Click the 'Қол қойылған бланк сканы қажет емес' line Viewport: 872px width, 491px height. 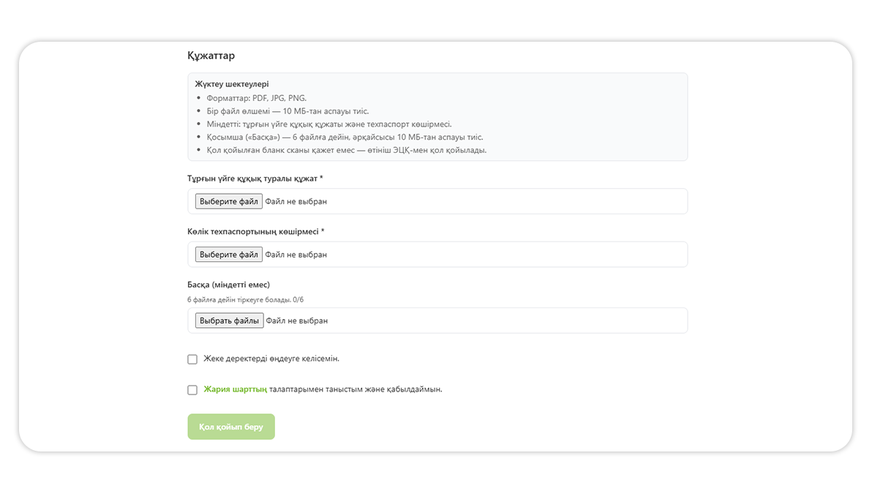[x=346, y=150]
